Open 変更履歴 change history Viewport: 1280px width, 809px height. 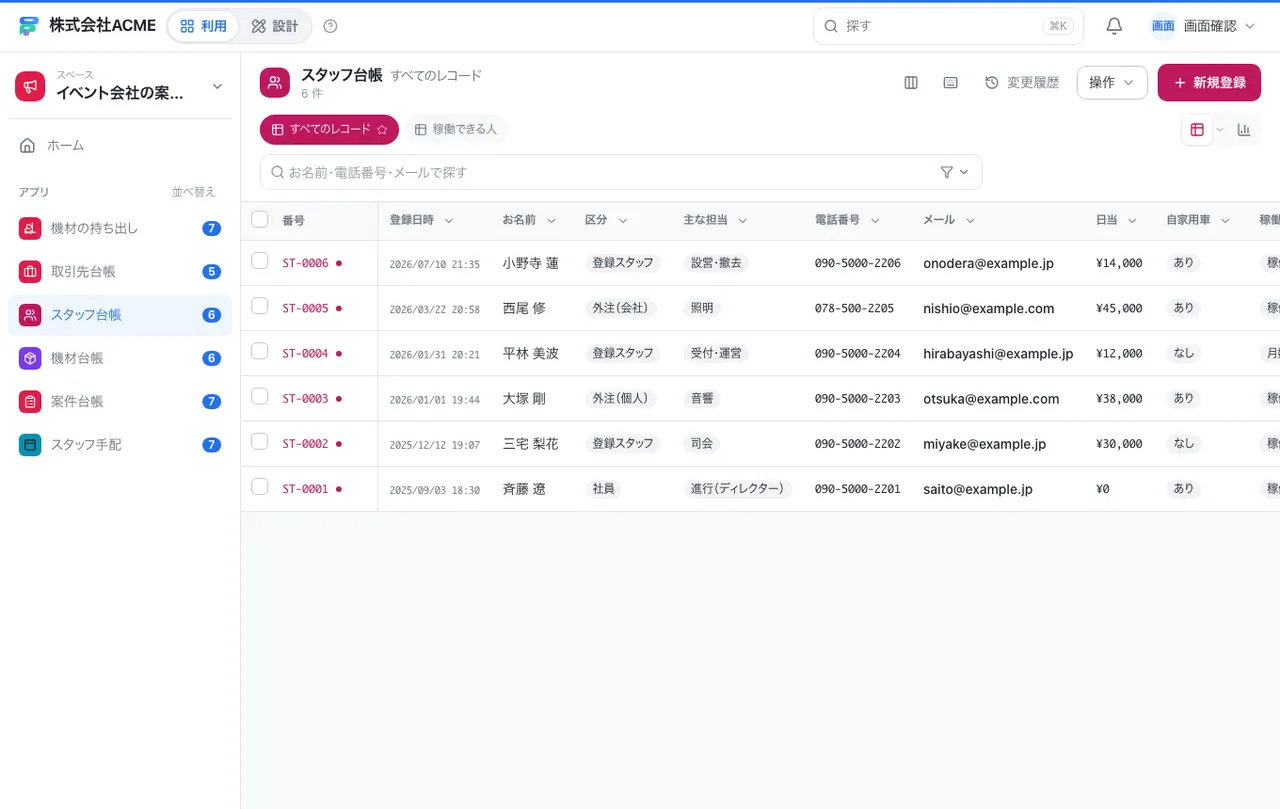click(1022, 83)
